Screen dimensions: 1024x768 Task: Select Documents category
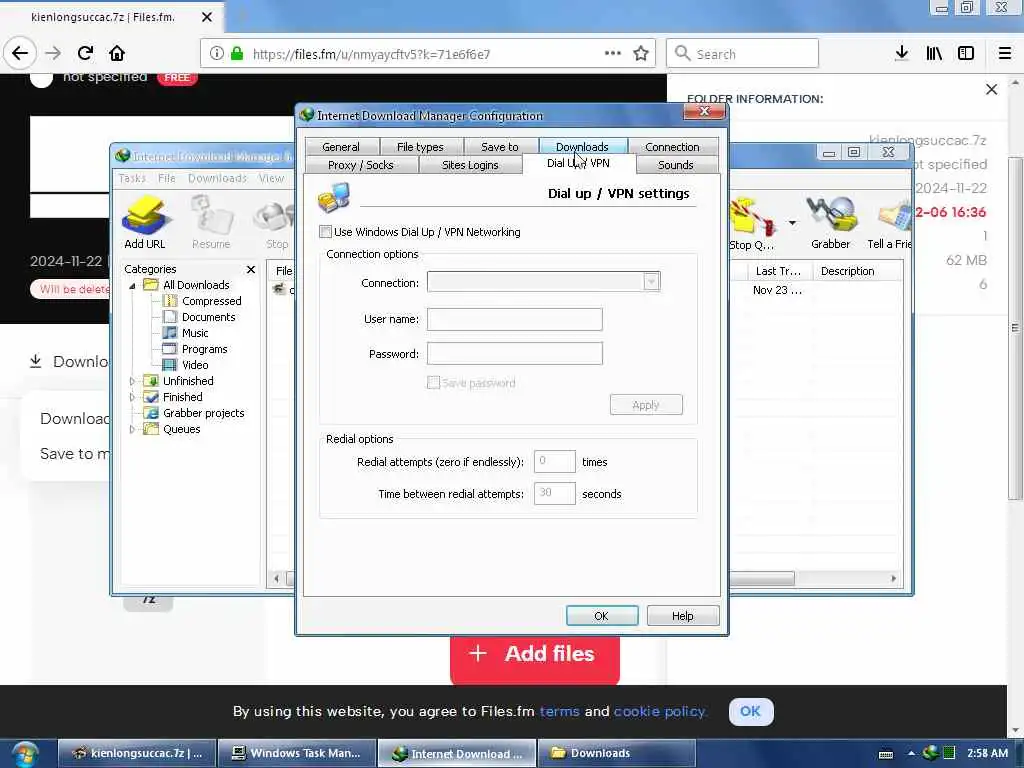tap(208, 317)
